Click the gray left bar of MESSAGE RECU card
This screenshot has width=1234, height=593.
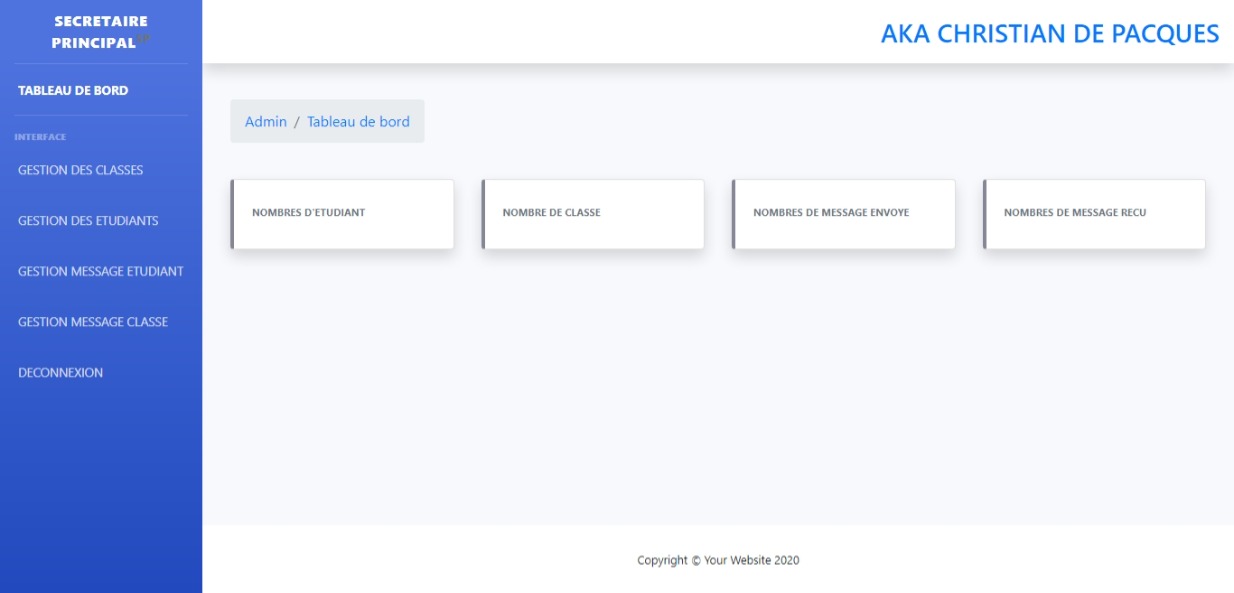pos(985,214)
